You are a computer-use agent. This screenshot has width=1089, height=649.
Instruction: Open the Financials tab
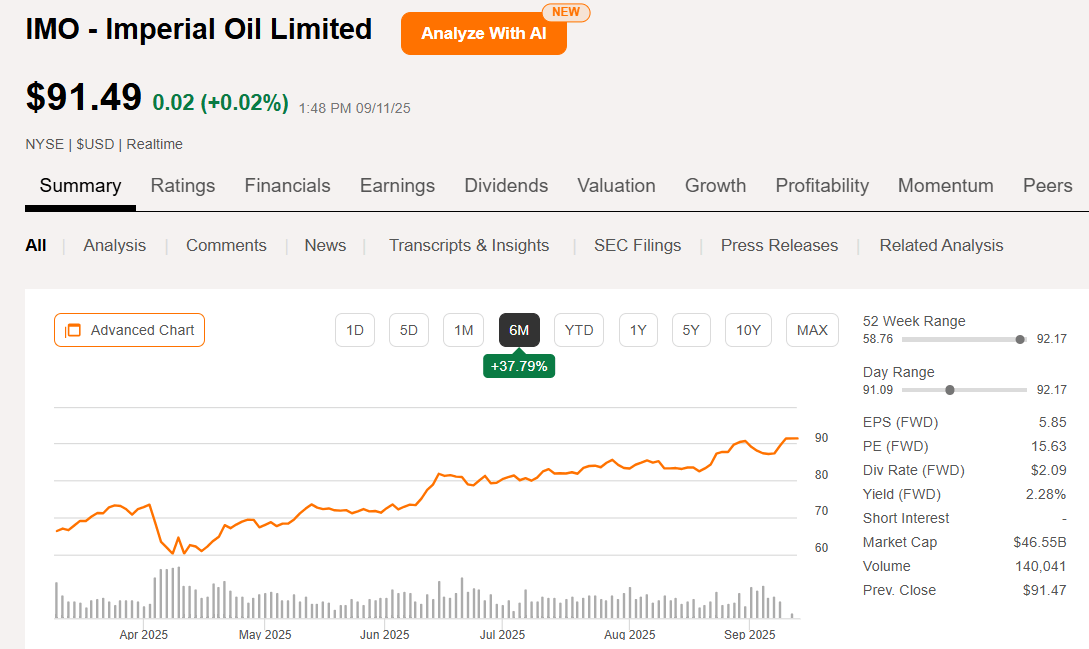coord(287,185)
